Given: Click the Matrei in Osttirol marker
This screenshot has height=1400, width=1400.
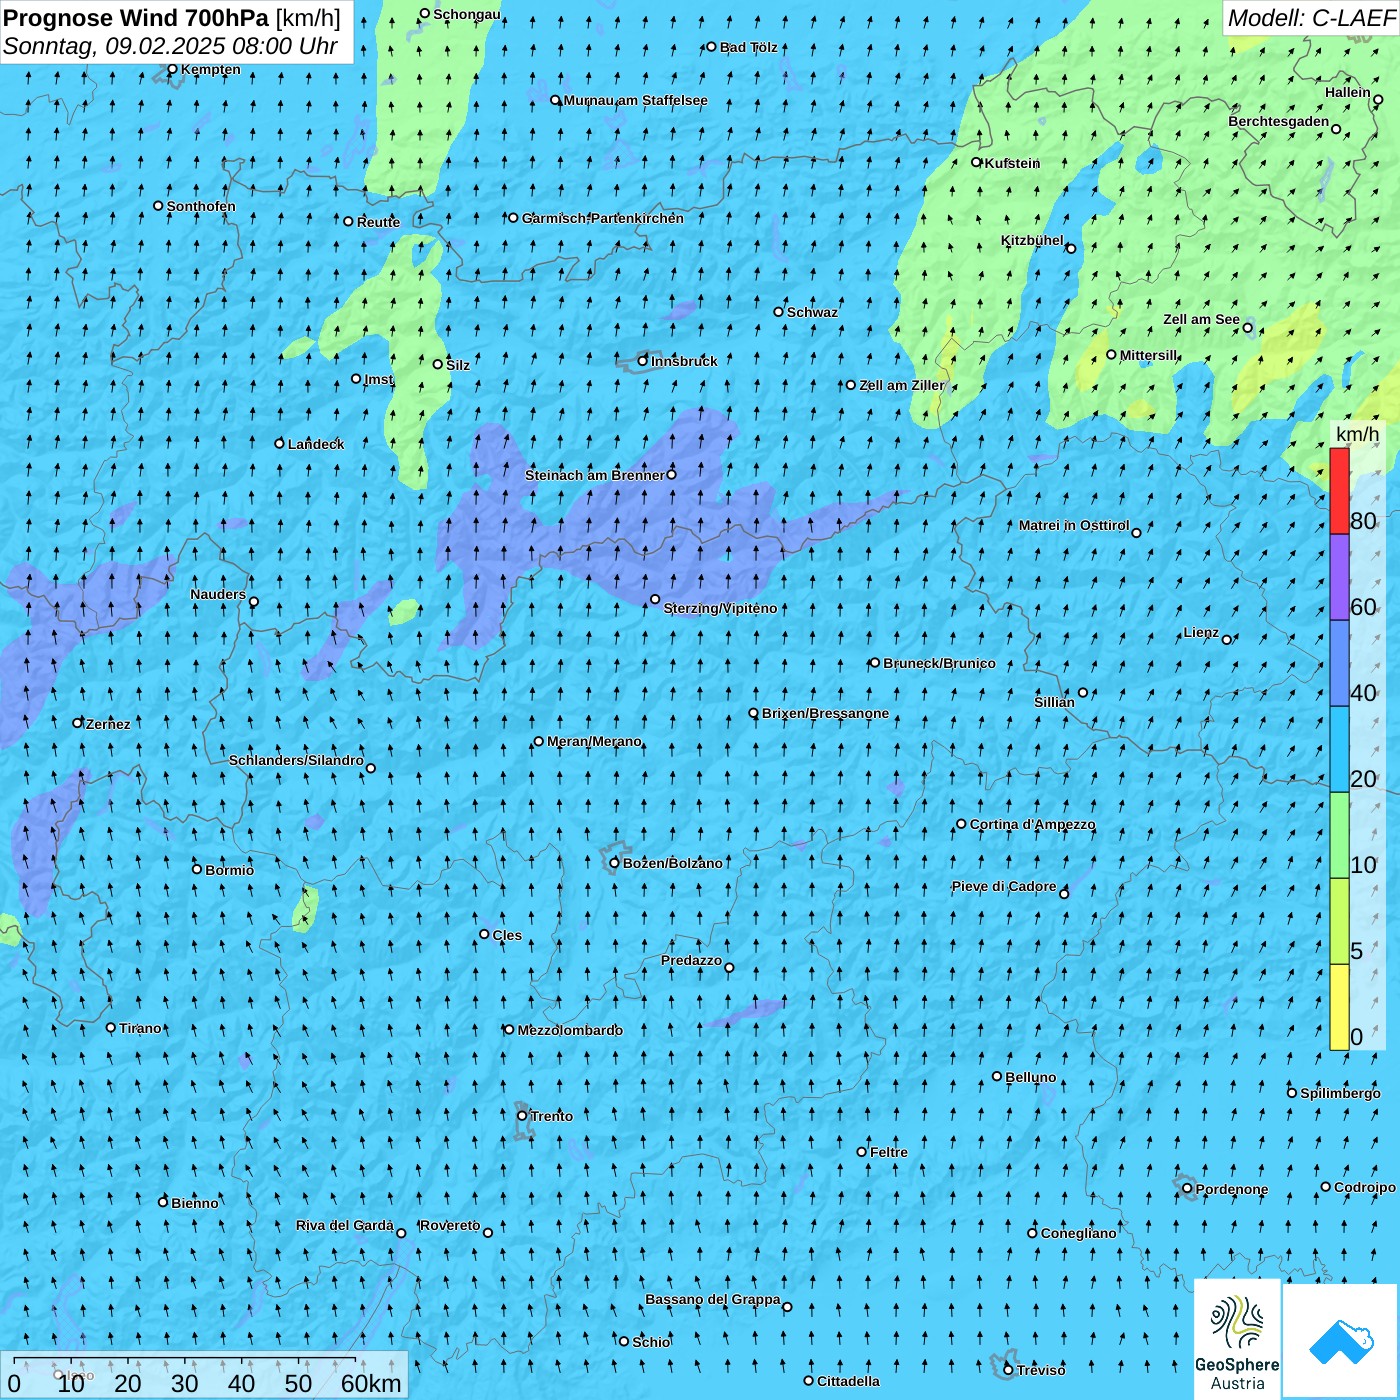Looking at the screenshot, I should tap(1136, 532).
